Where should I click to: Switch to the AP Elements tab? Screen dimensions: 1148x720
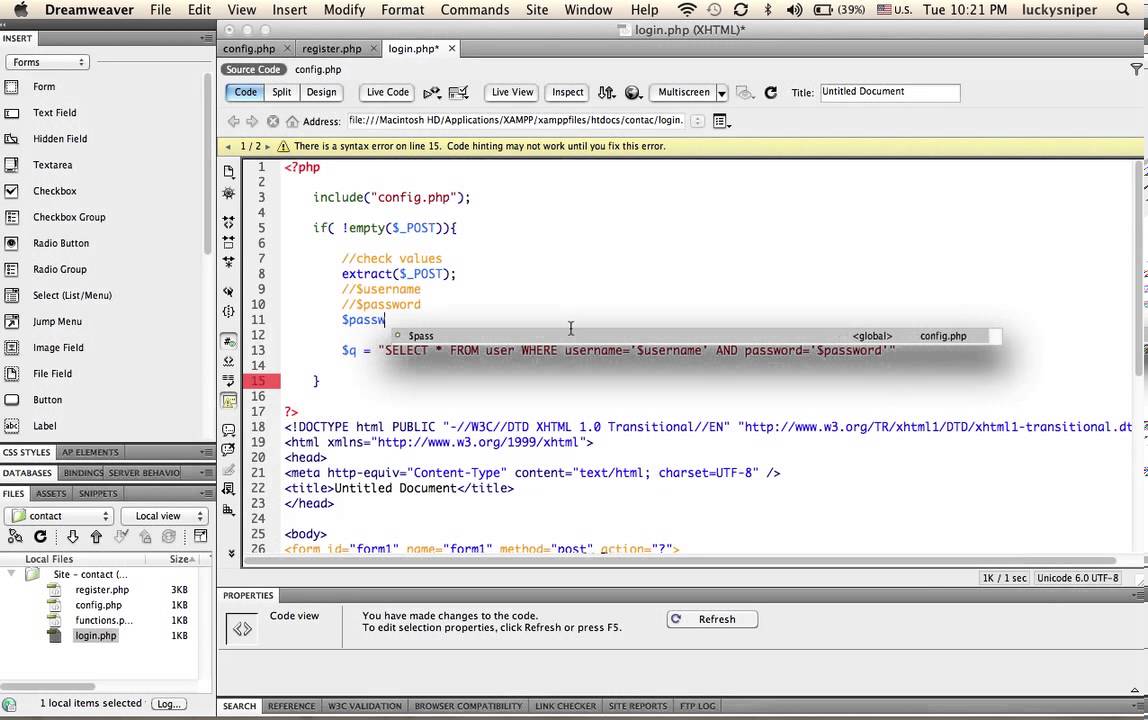click(90, 453)
